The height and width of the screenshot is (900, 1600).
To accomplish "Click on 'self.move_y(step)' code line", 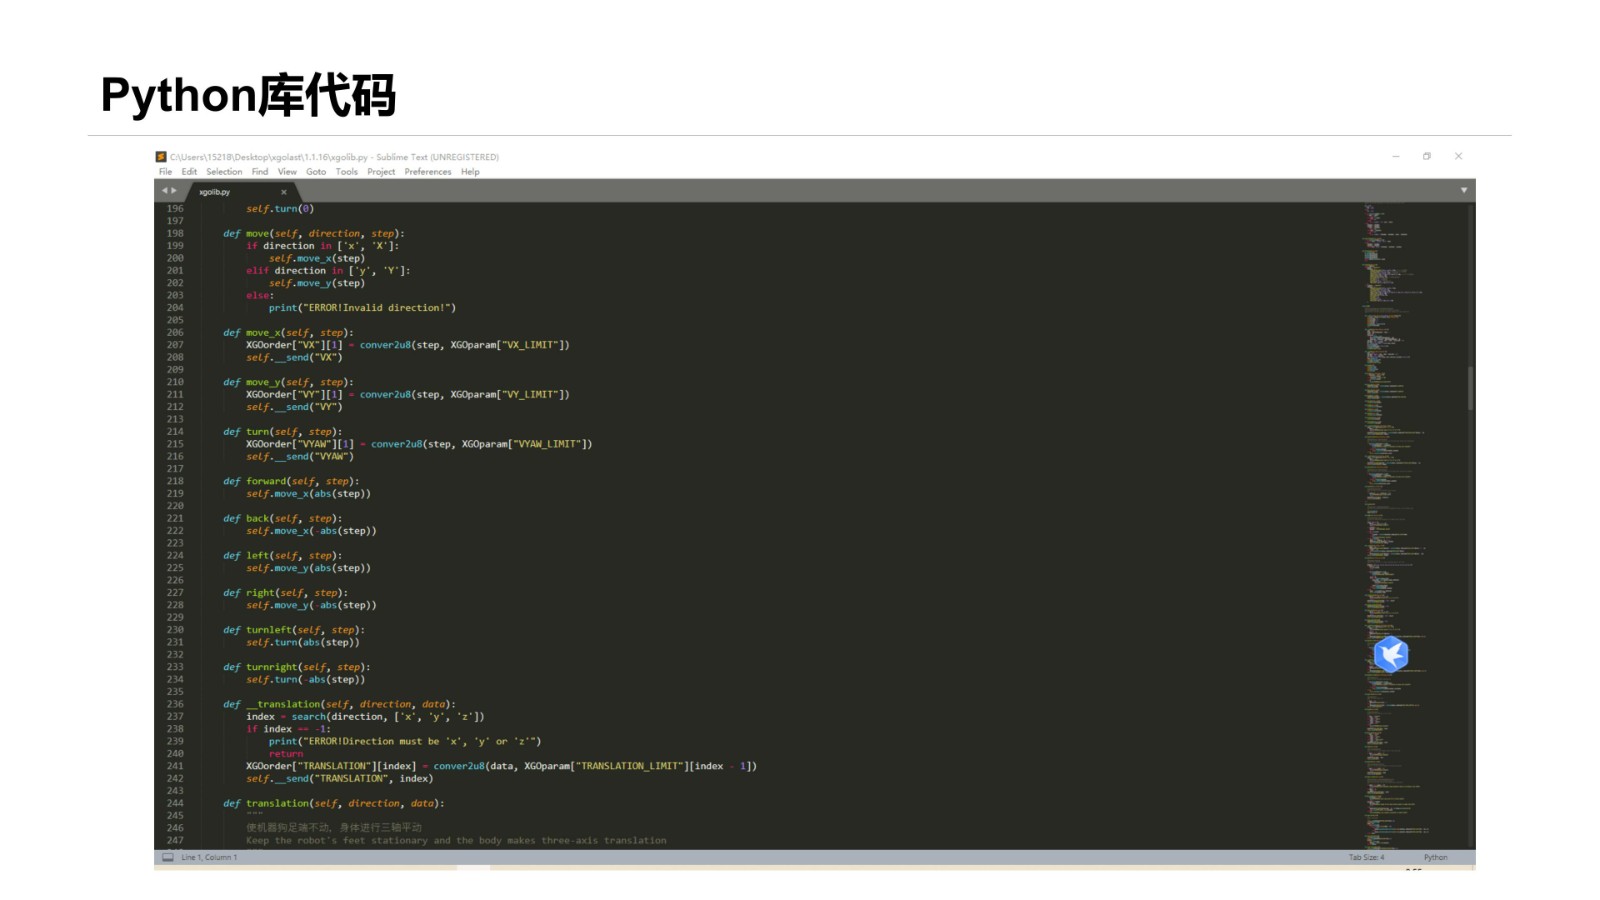I will pyautogui.click(x=317, y=283).
